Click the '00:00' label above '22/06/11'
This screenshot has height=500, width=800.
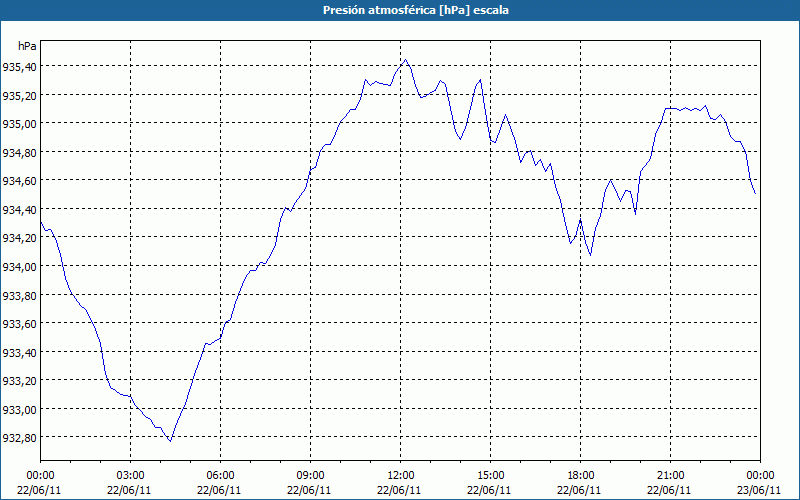40,476
